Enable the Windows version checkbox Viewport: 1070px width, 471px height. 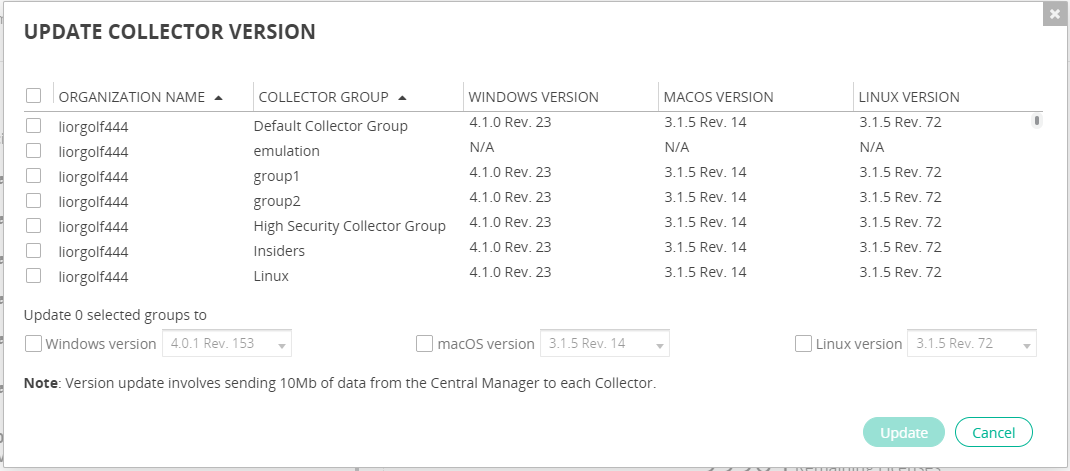(33, 344)
